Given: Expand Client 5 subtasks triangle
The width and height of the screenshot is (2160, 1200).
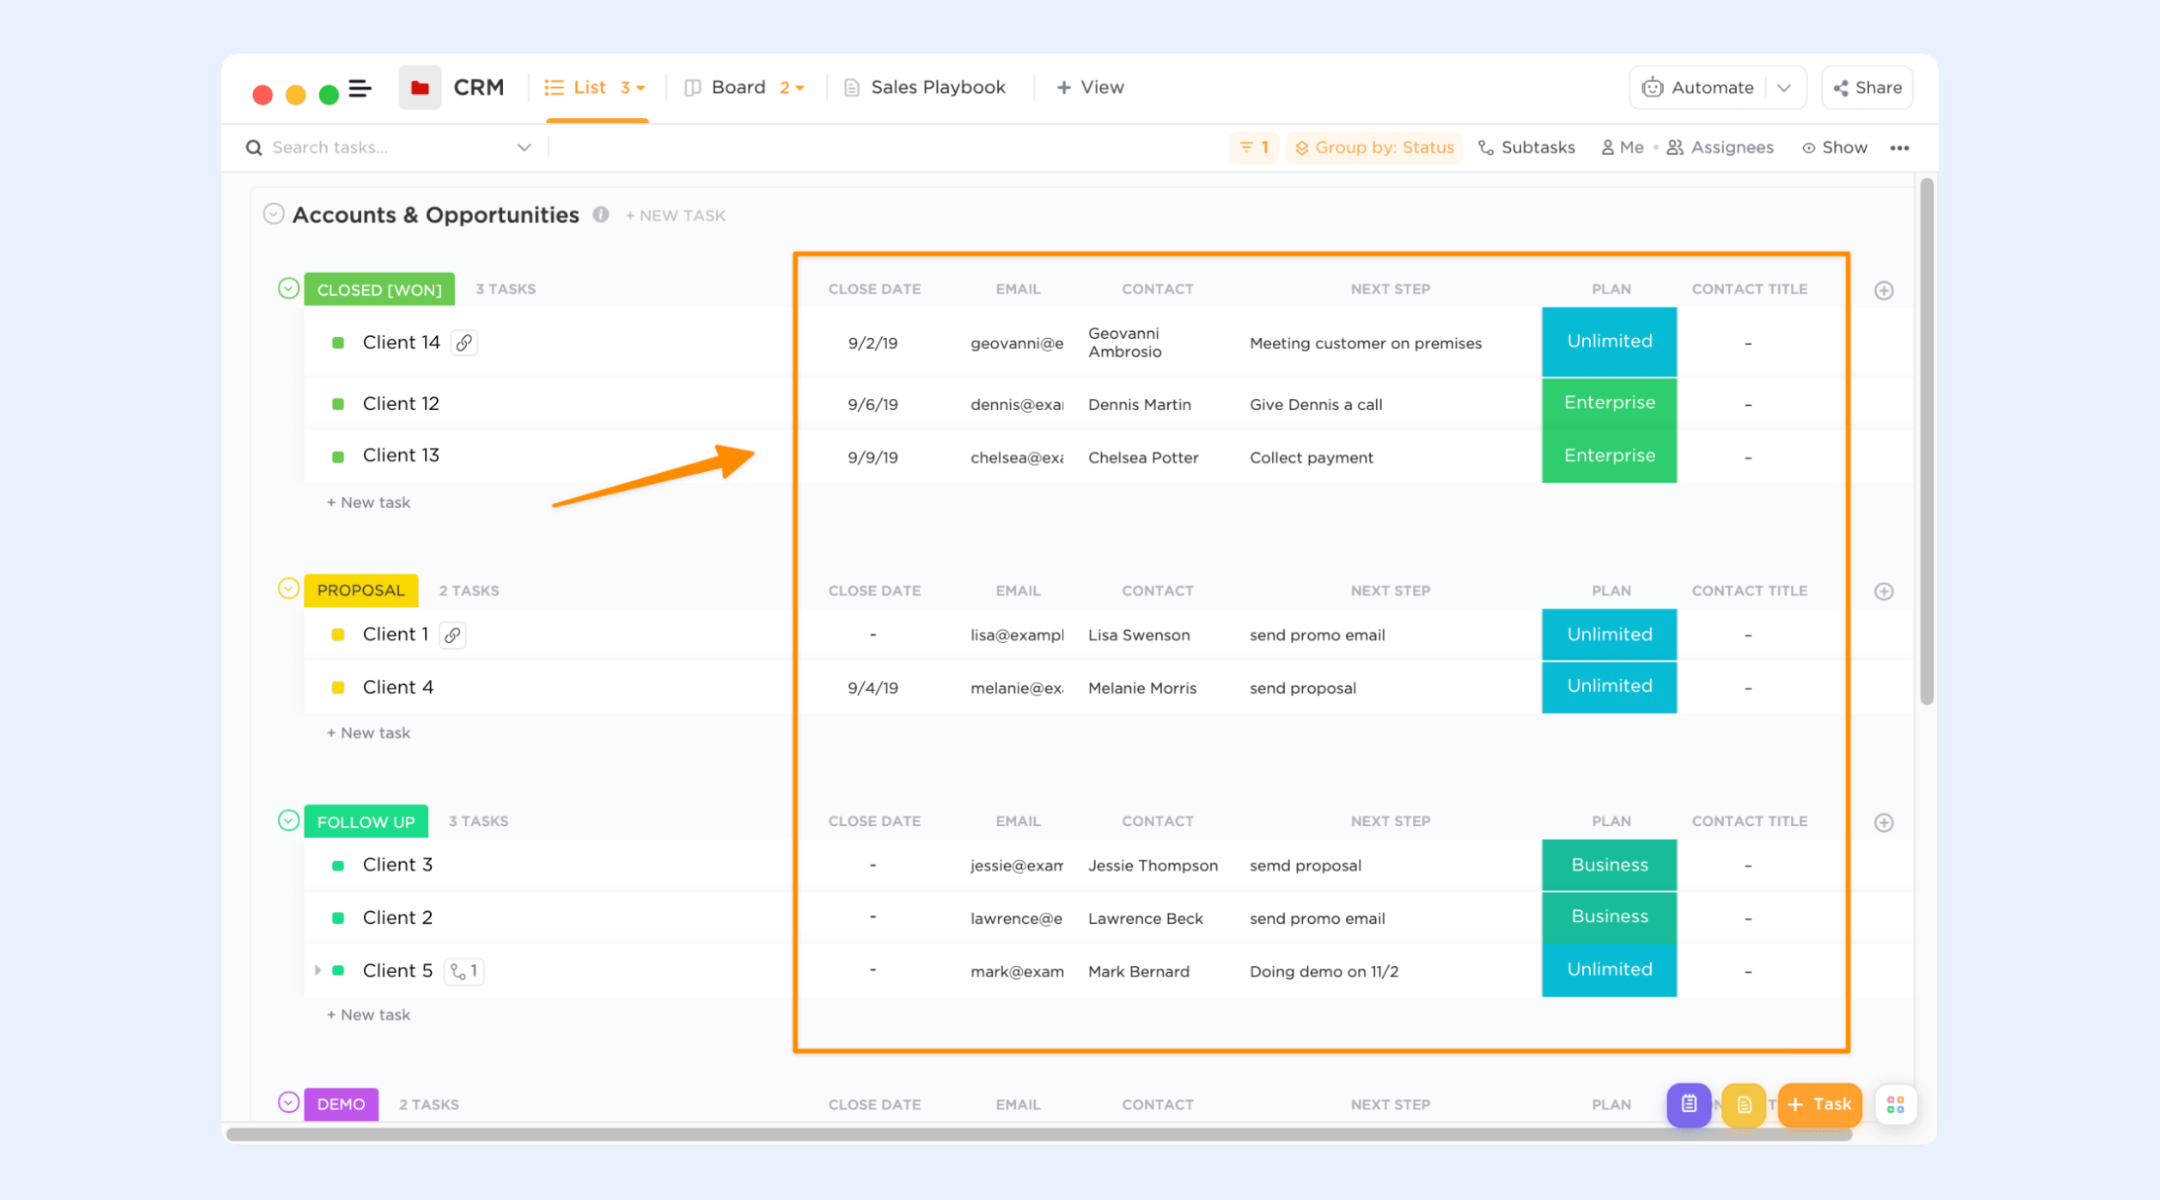Looking at the screenshot, I should pyautogui.click(x=318, y=971).
